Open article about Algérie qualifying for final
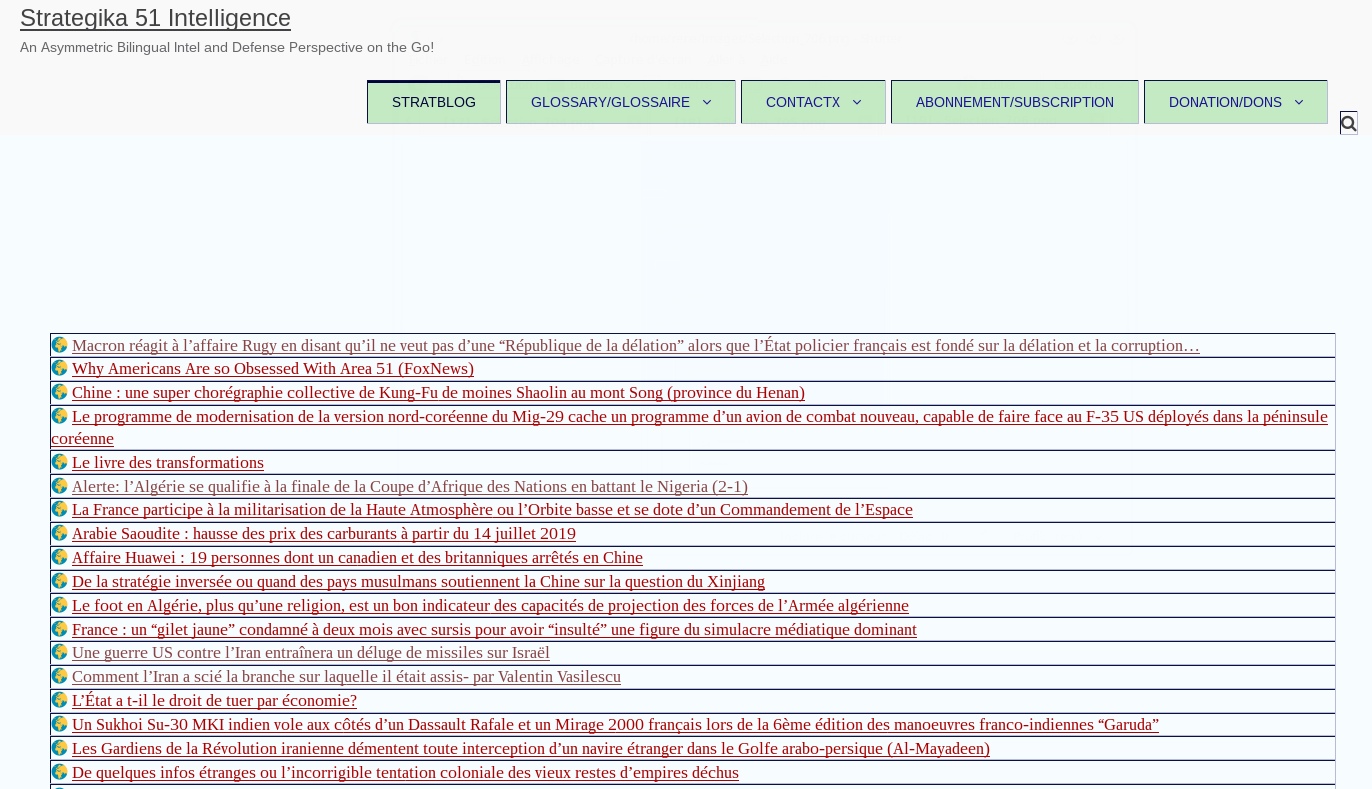The width and height of the screenshot is (1372, 789). pyautogui.click(x=409, y=487)
